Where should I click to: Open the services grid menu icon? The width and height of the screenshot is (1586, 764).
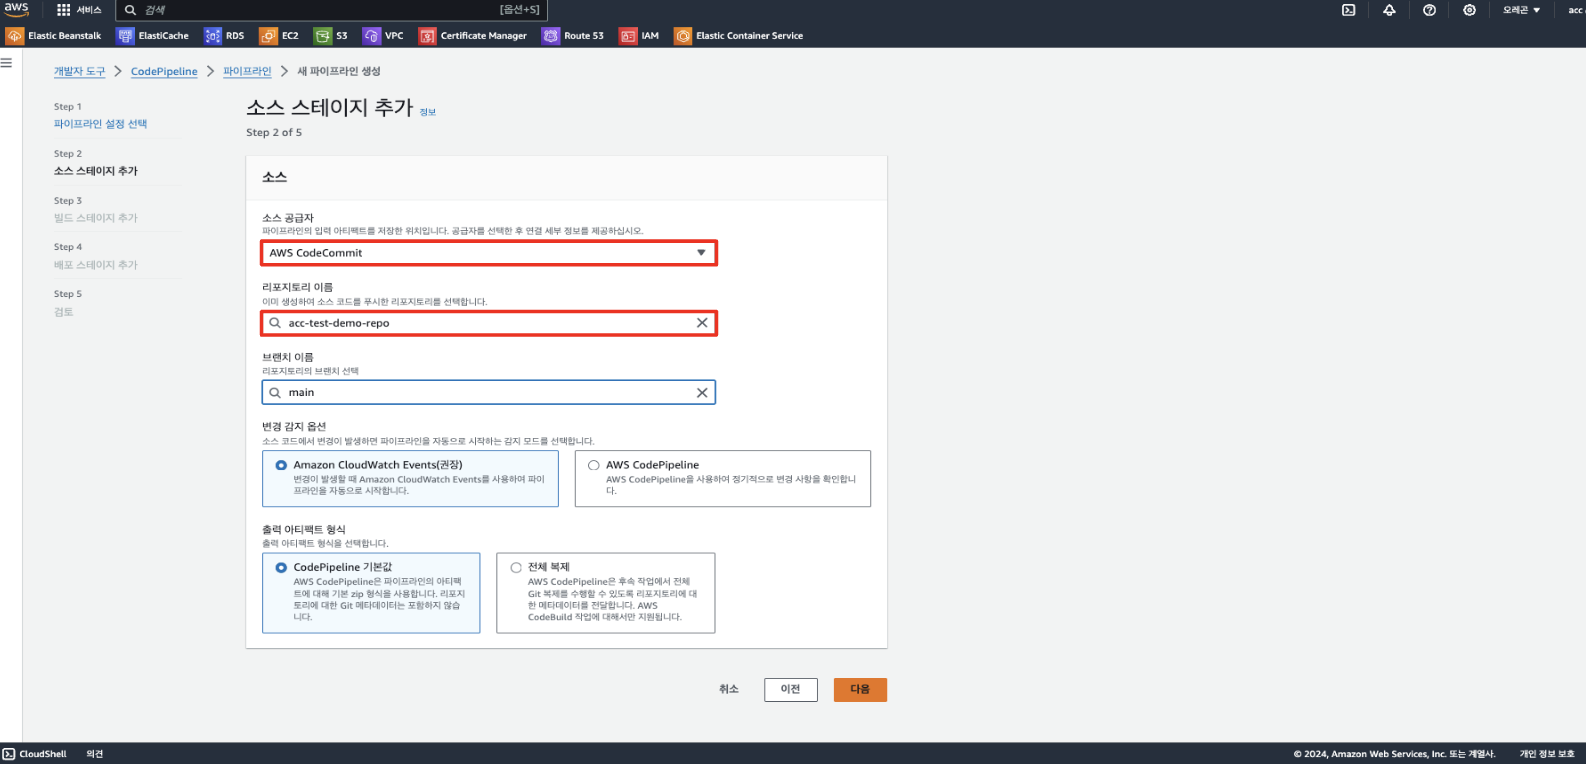(x=64, y=10)
